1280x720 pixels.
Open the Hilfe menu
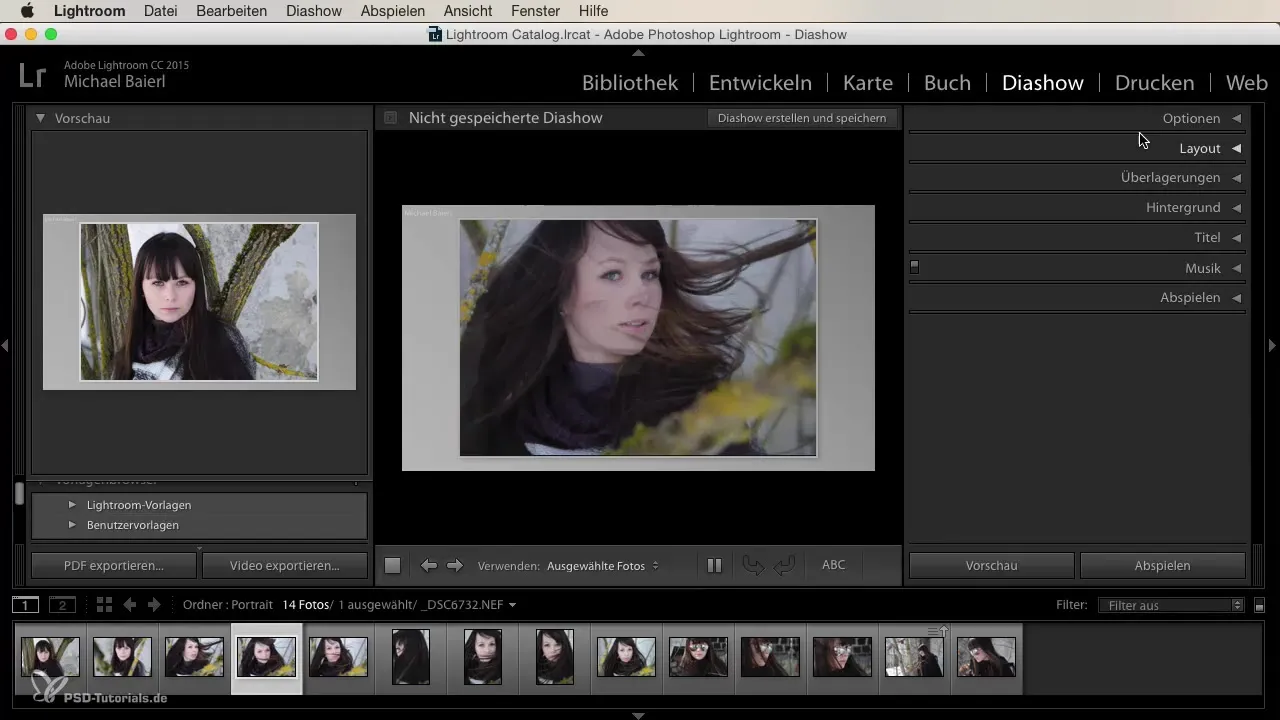tap(593, 11)
